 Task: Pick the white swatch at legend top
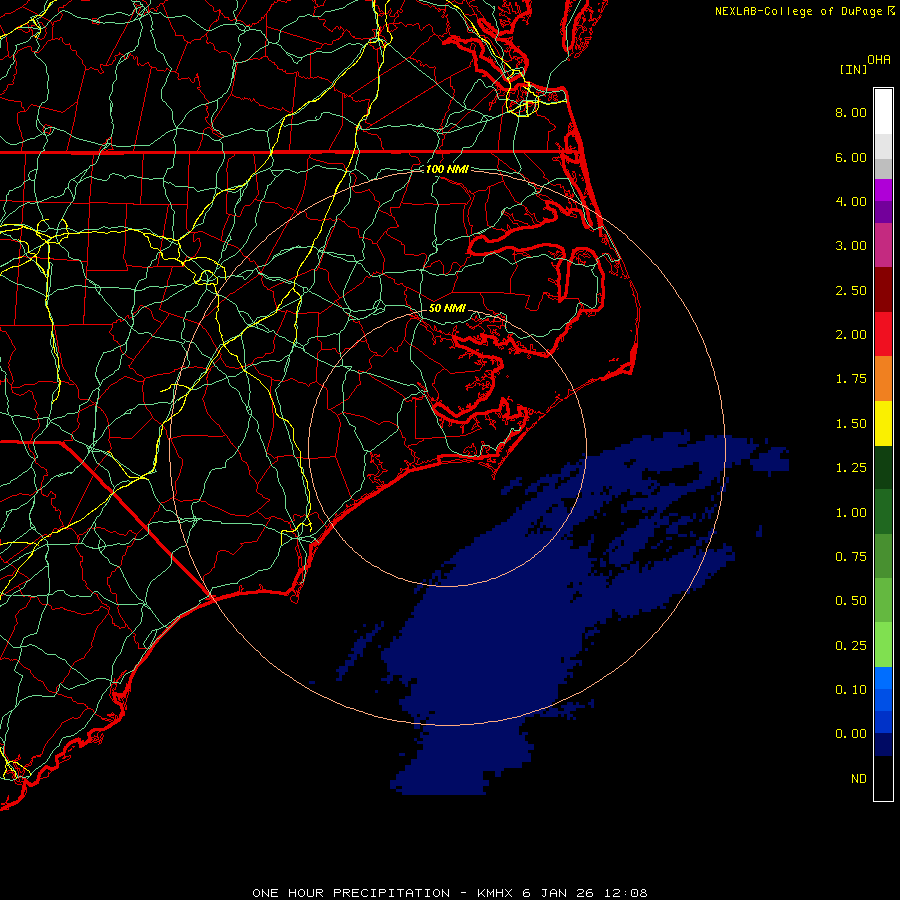pos(883,111)
